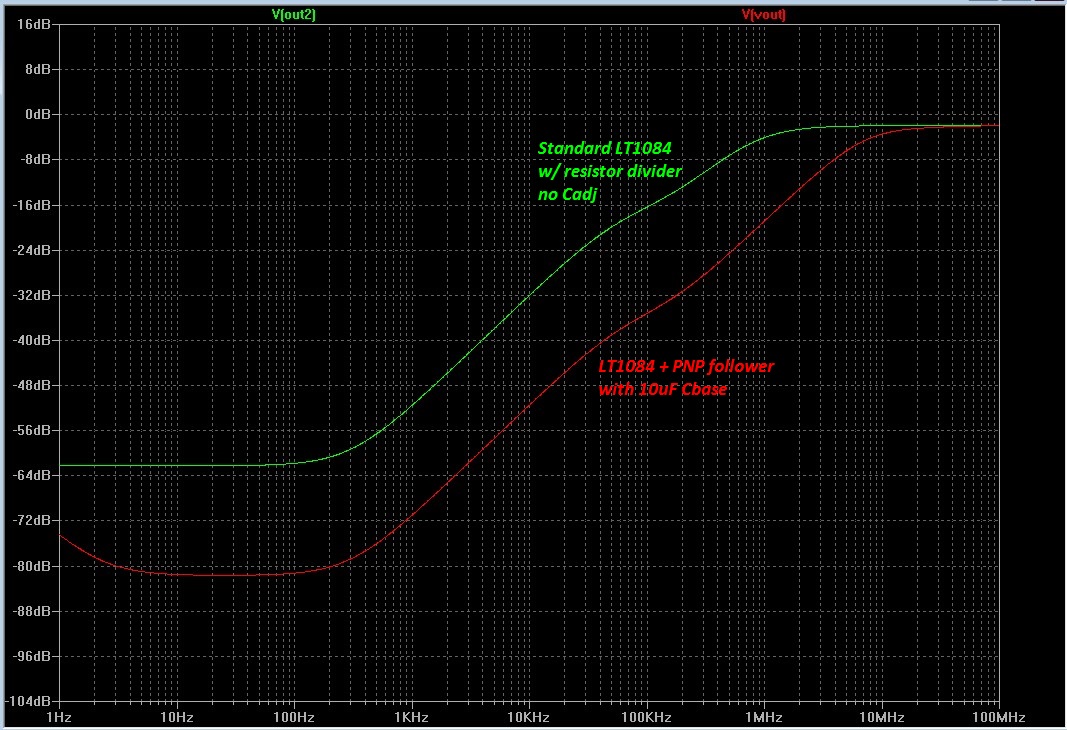Viewport: 1067px width, 730px height.
Task: Click the 1MHz frequency axis label
Action: click(764, 717)
